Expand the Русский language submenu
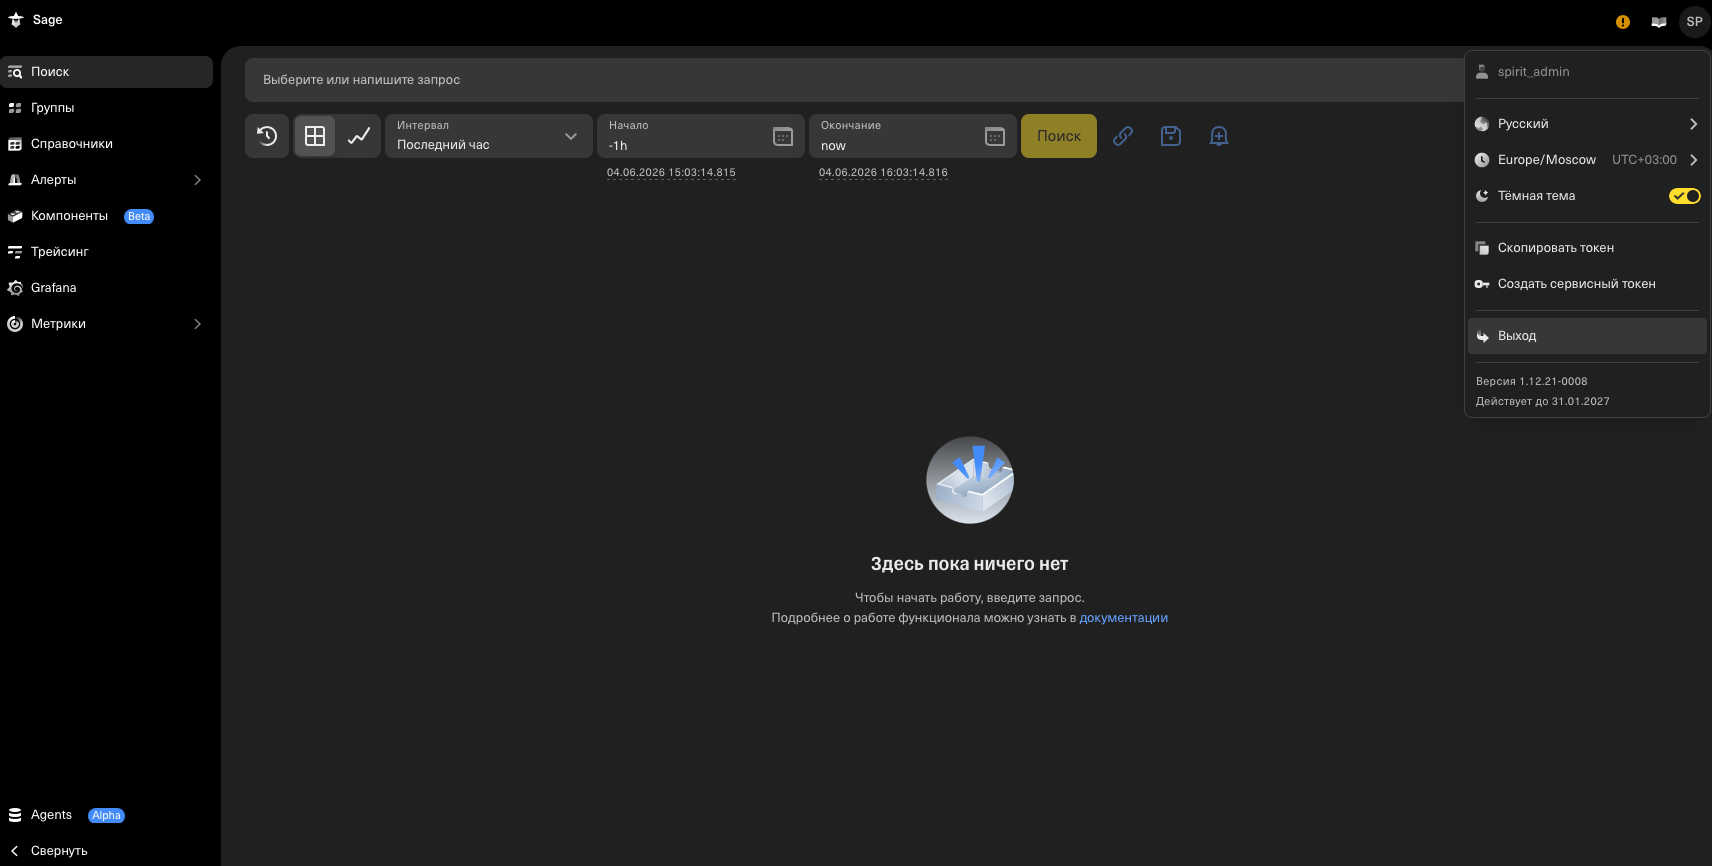This screenshot has height=866, width=1712. 1587,124
